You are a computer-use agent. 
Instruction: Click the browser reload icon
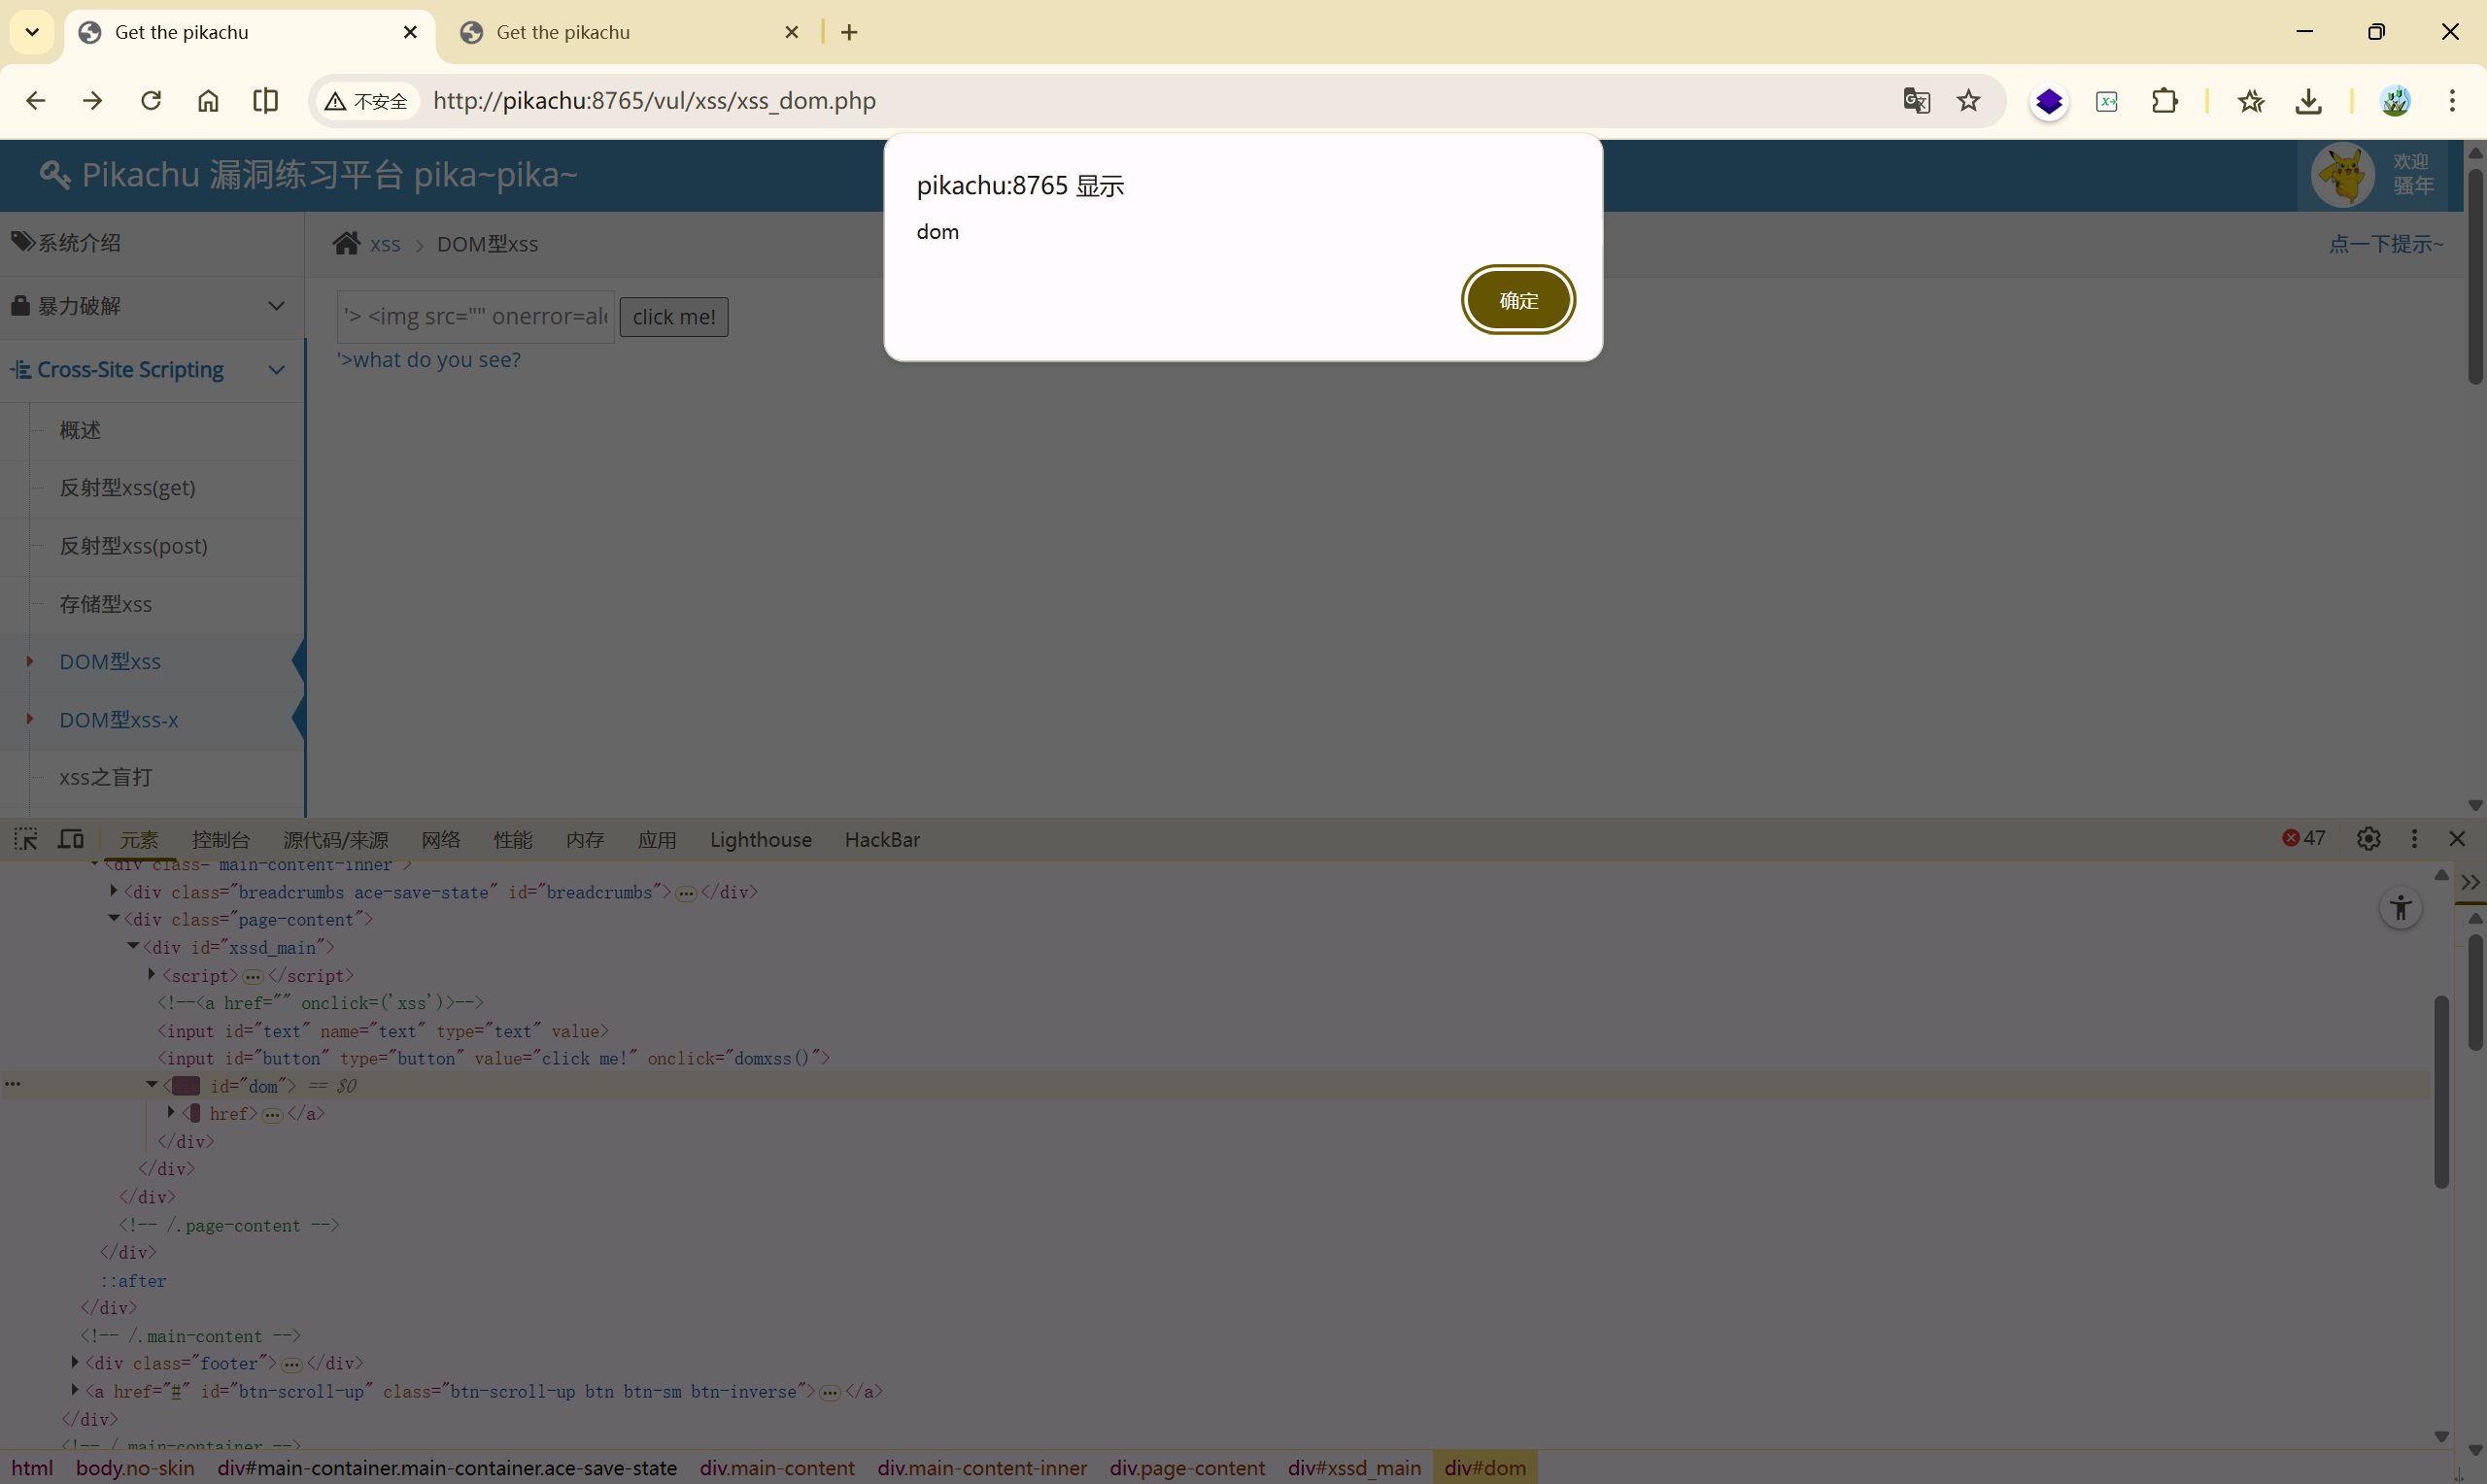[151, 101]
